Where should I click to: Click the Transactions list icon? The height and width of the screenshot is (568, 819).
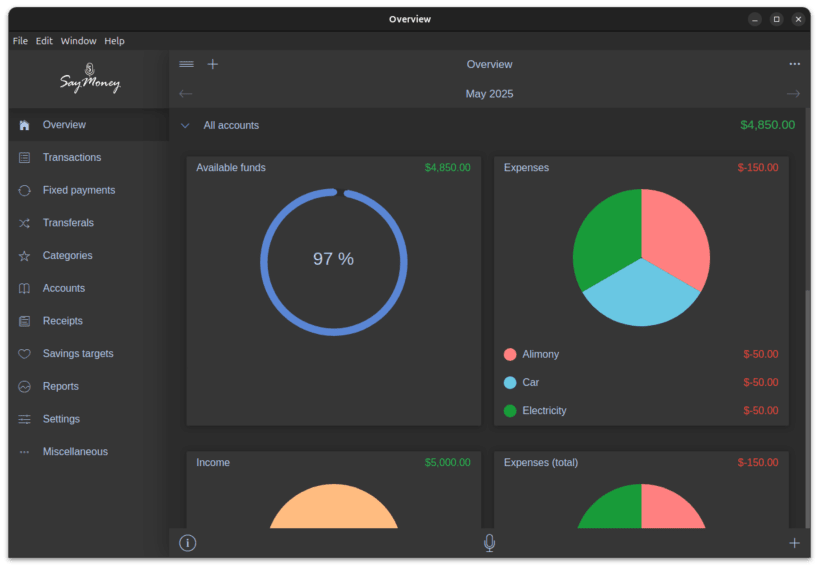(24, 157)
